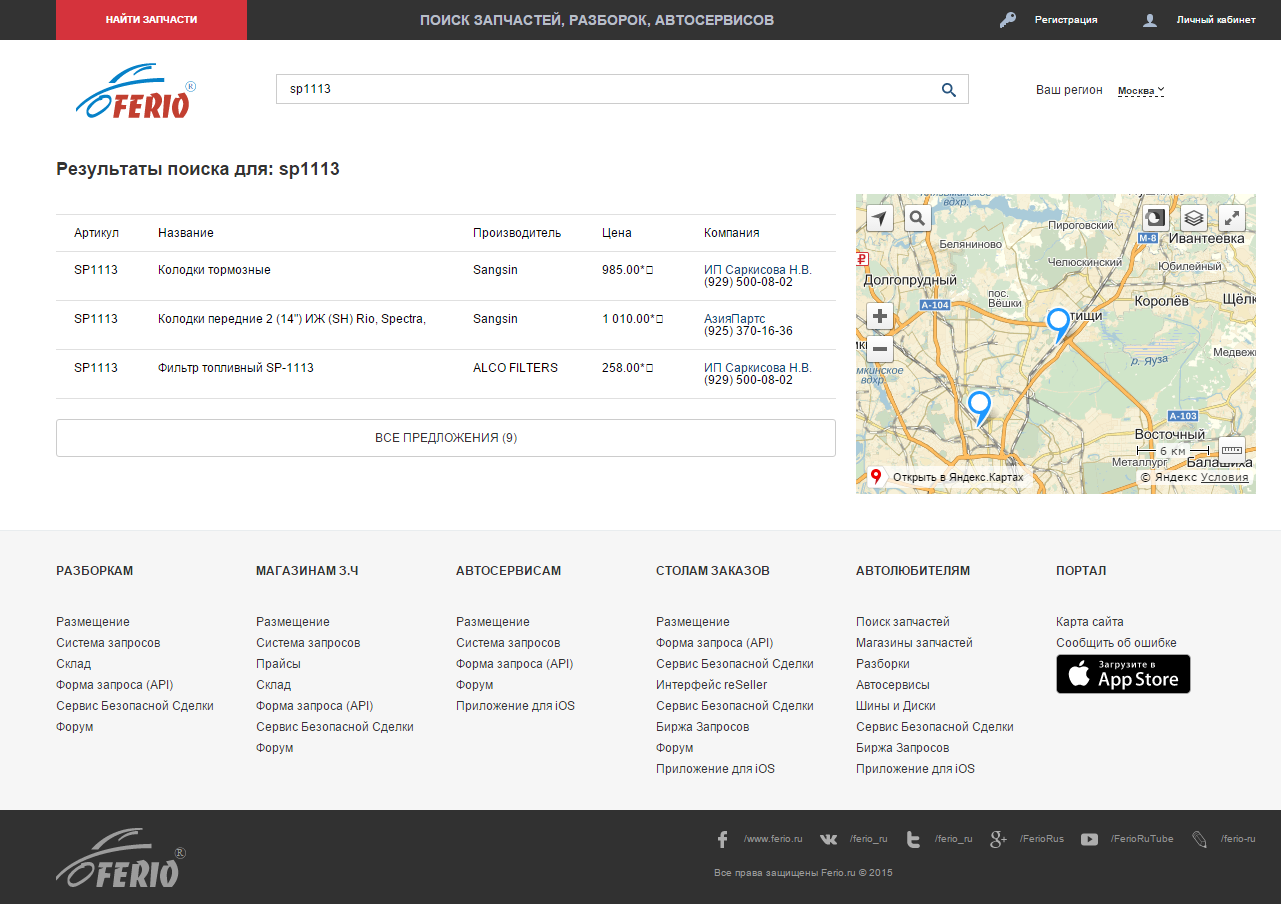Click the red Yandex pin icon on the map
This screenshot has width=1281, height=904.
click(x=876, y=477)
